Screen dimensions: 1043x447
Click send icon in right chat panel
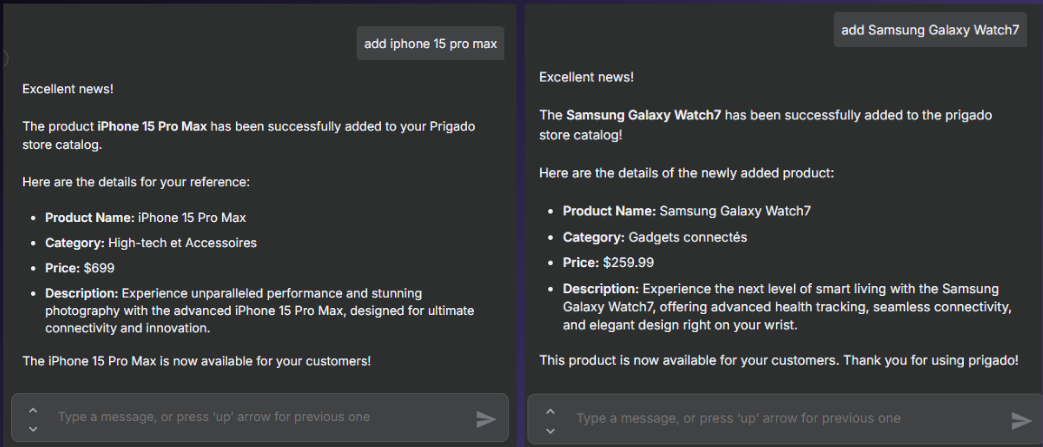tap(1021, 420)
